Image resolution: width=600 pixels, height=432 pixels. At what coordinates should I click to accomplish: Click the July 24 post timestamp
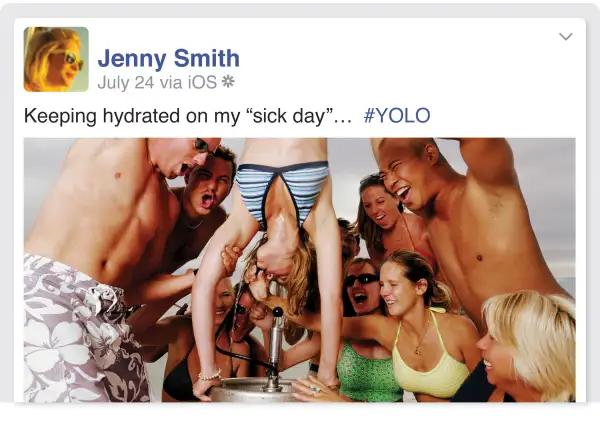(x=126, y=82)
